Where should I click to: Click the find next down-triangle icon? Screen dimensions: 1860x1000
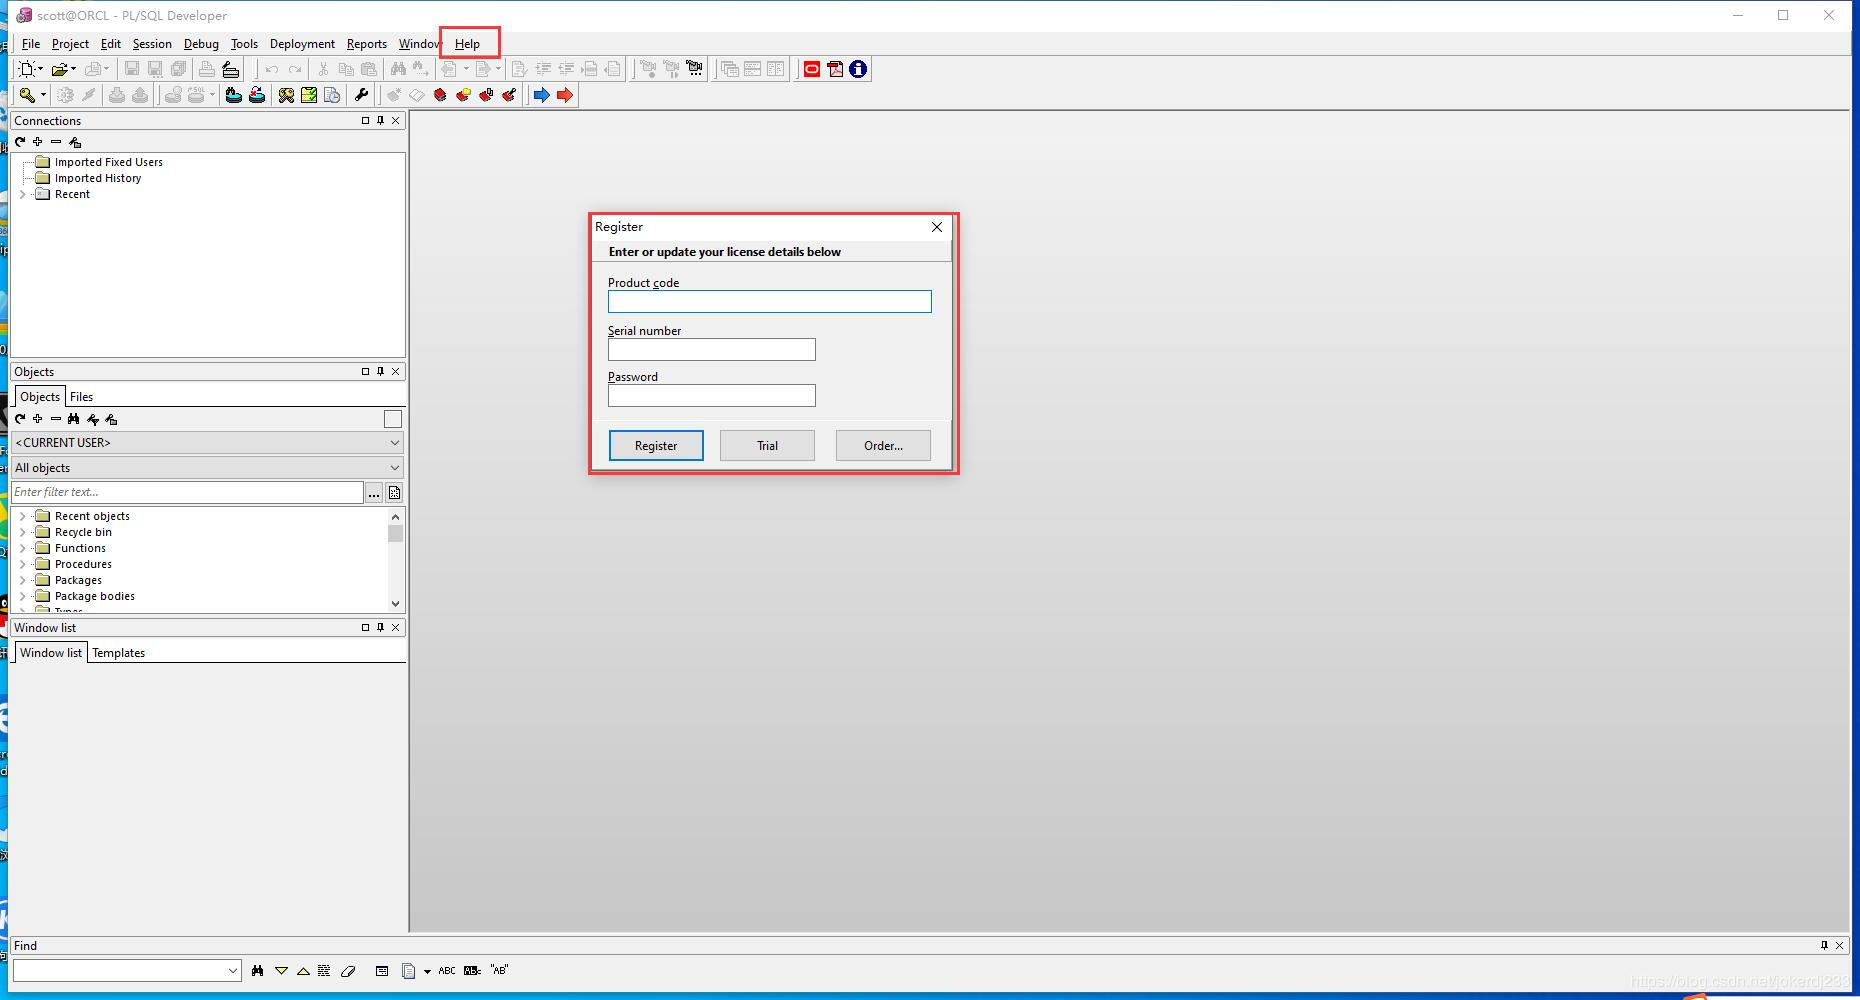coord(281,970)
